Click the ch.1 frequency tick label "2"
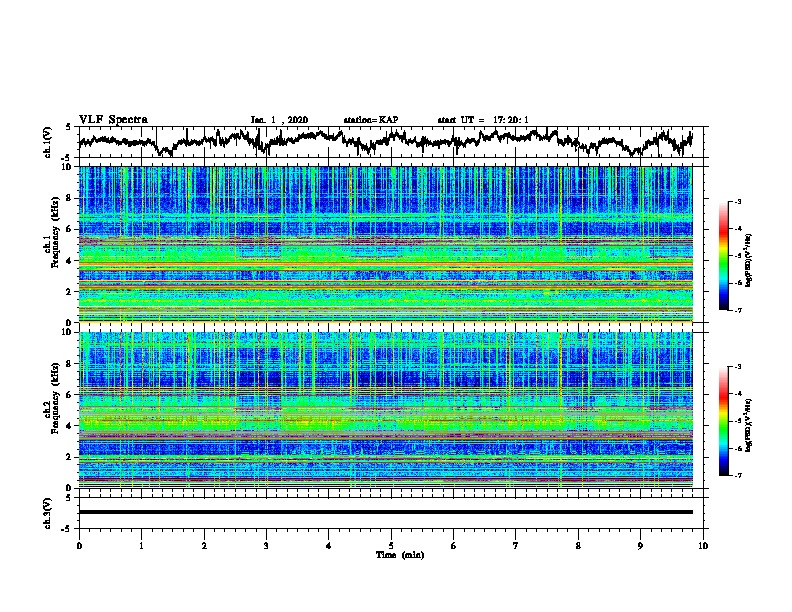The width and height of the screenshot is (792, 612). click(x=71, y=291)
